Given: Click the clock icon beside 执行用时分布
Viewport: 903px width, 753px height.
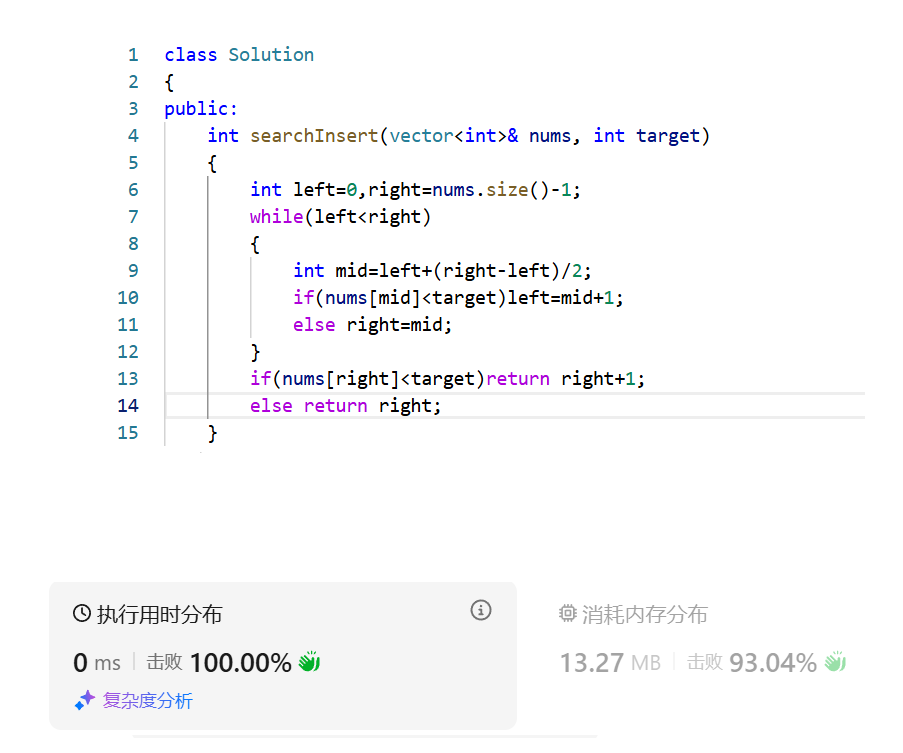Looking at the screenshot, I should (x=82, y=614).
